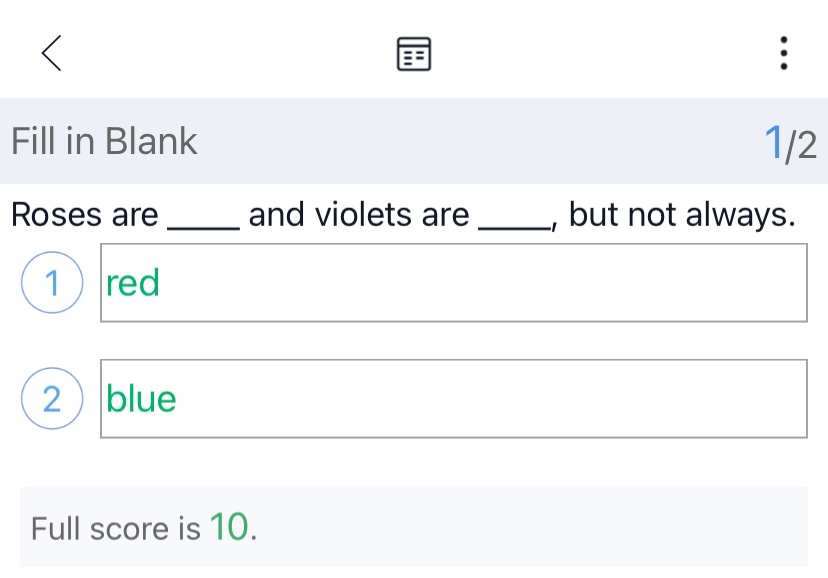Viewport: 828px width, 578px height.
Task: Select the first answer field containing red
Action: click(453, 284)
